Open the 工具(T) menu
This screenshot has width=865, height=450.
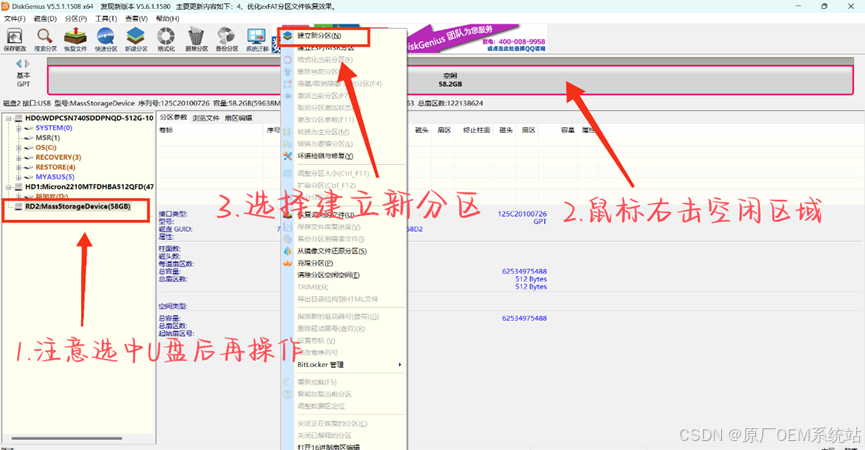[106, 19]
